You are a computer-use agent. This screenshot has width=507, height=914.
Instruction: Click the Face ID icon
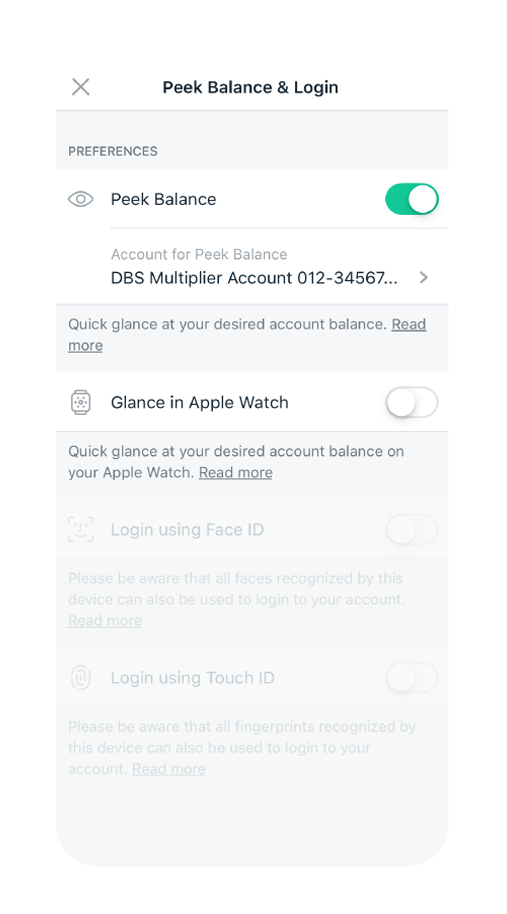pyautogui.click(x=80, y=529)
